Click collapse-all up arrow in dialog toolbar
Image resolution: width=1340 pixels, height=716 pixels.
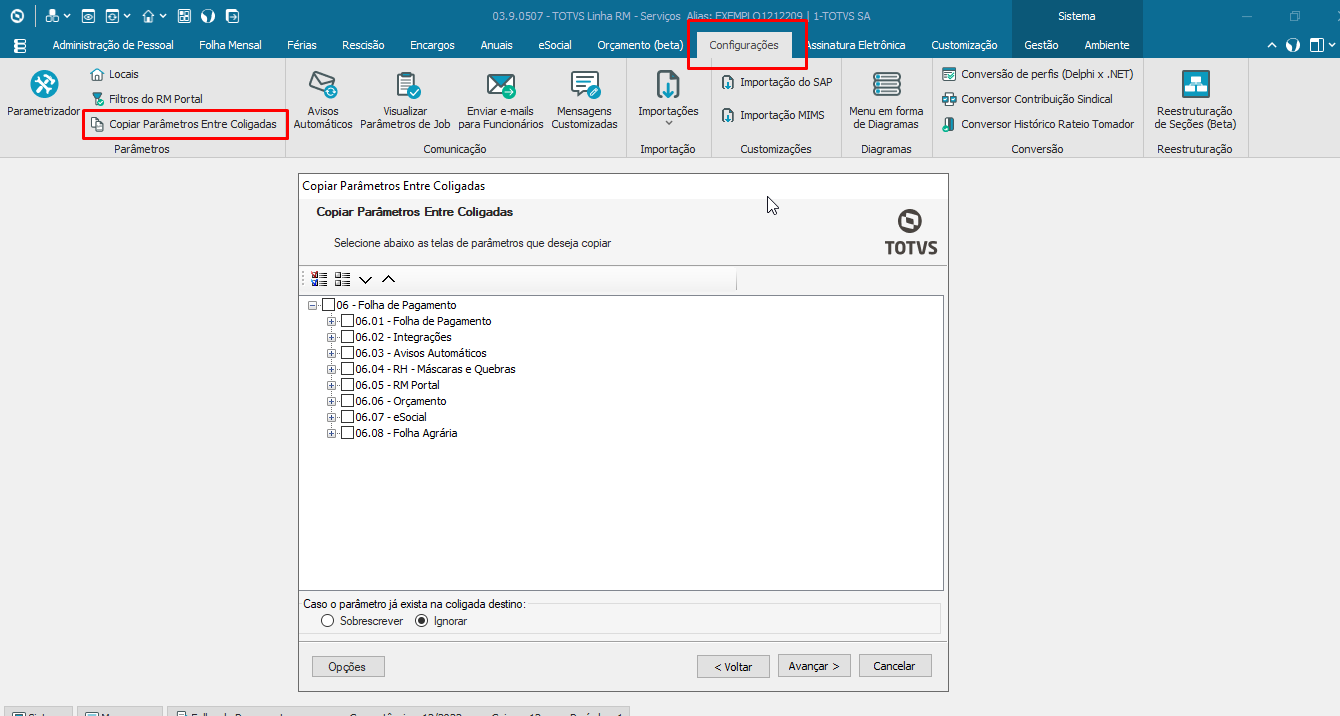pyautogui.click(x=388, y=279)
